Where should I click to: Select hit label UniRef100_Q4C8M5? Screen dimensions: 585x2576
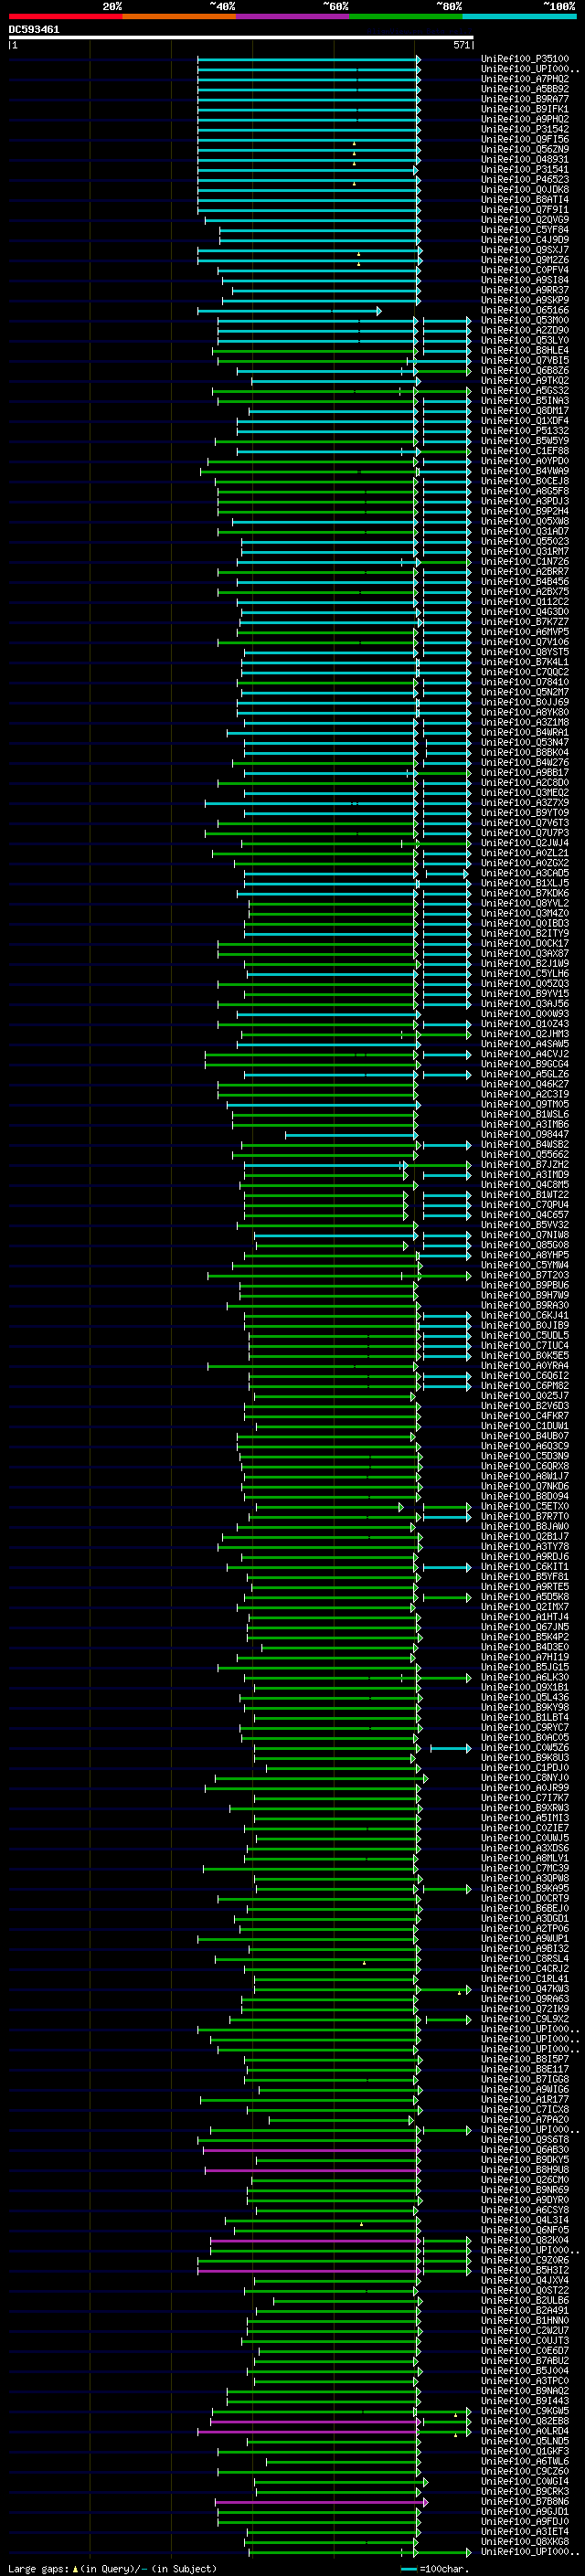click(524, 1185)
